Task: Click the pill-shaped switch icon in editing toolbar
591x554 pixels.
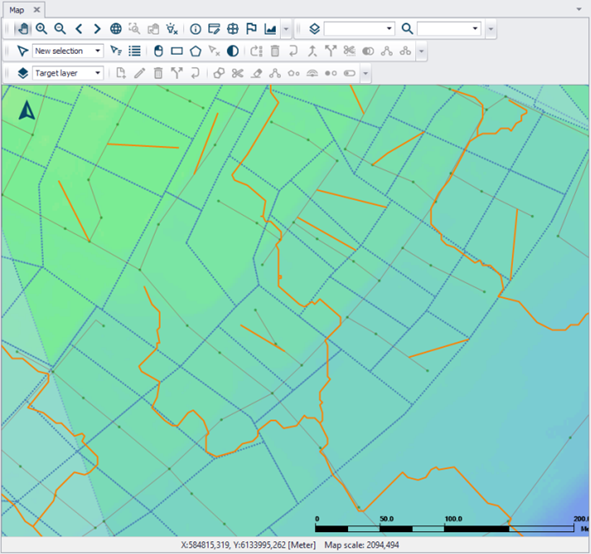Action: pyautogui.click(x=350, y=73)
